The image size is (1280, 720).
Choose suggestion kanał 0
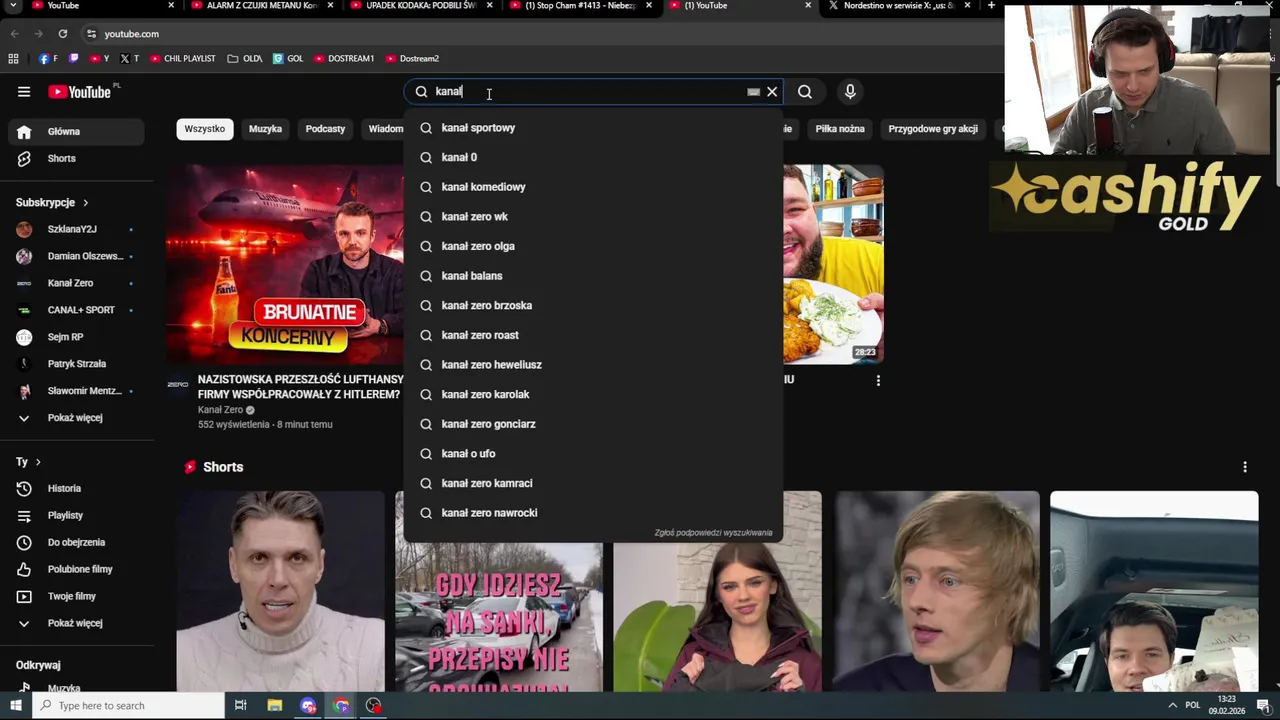tap(593, 158)
